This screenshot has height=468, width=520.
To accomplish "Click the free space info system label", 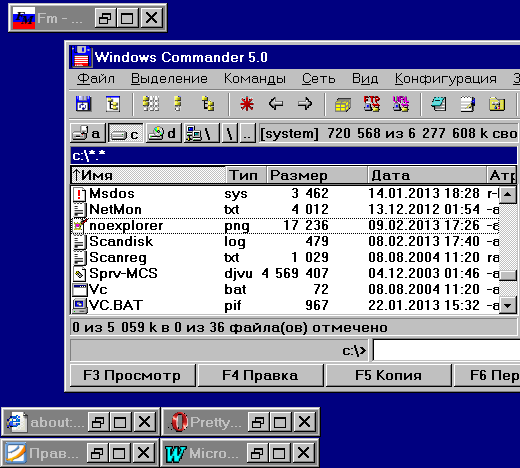I will point(388,134).
